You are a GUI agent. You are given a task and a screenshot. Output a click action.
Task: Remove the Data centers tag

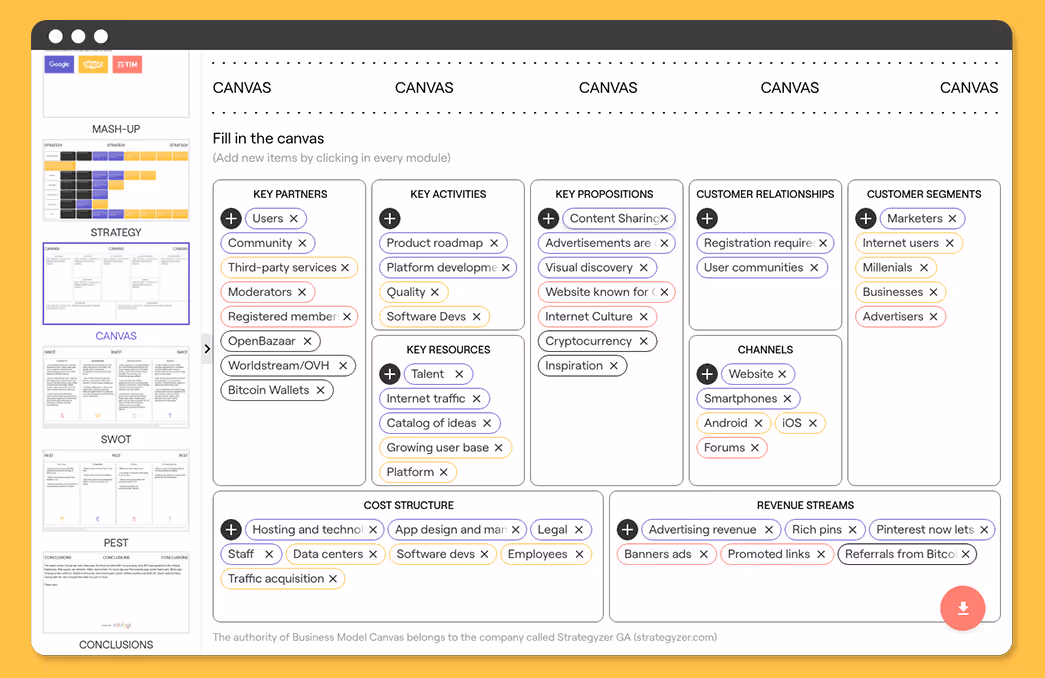(373, 555)
